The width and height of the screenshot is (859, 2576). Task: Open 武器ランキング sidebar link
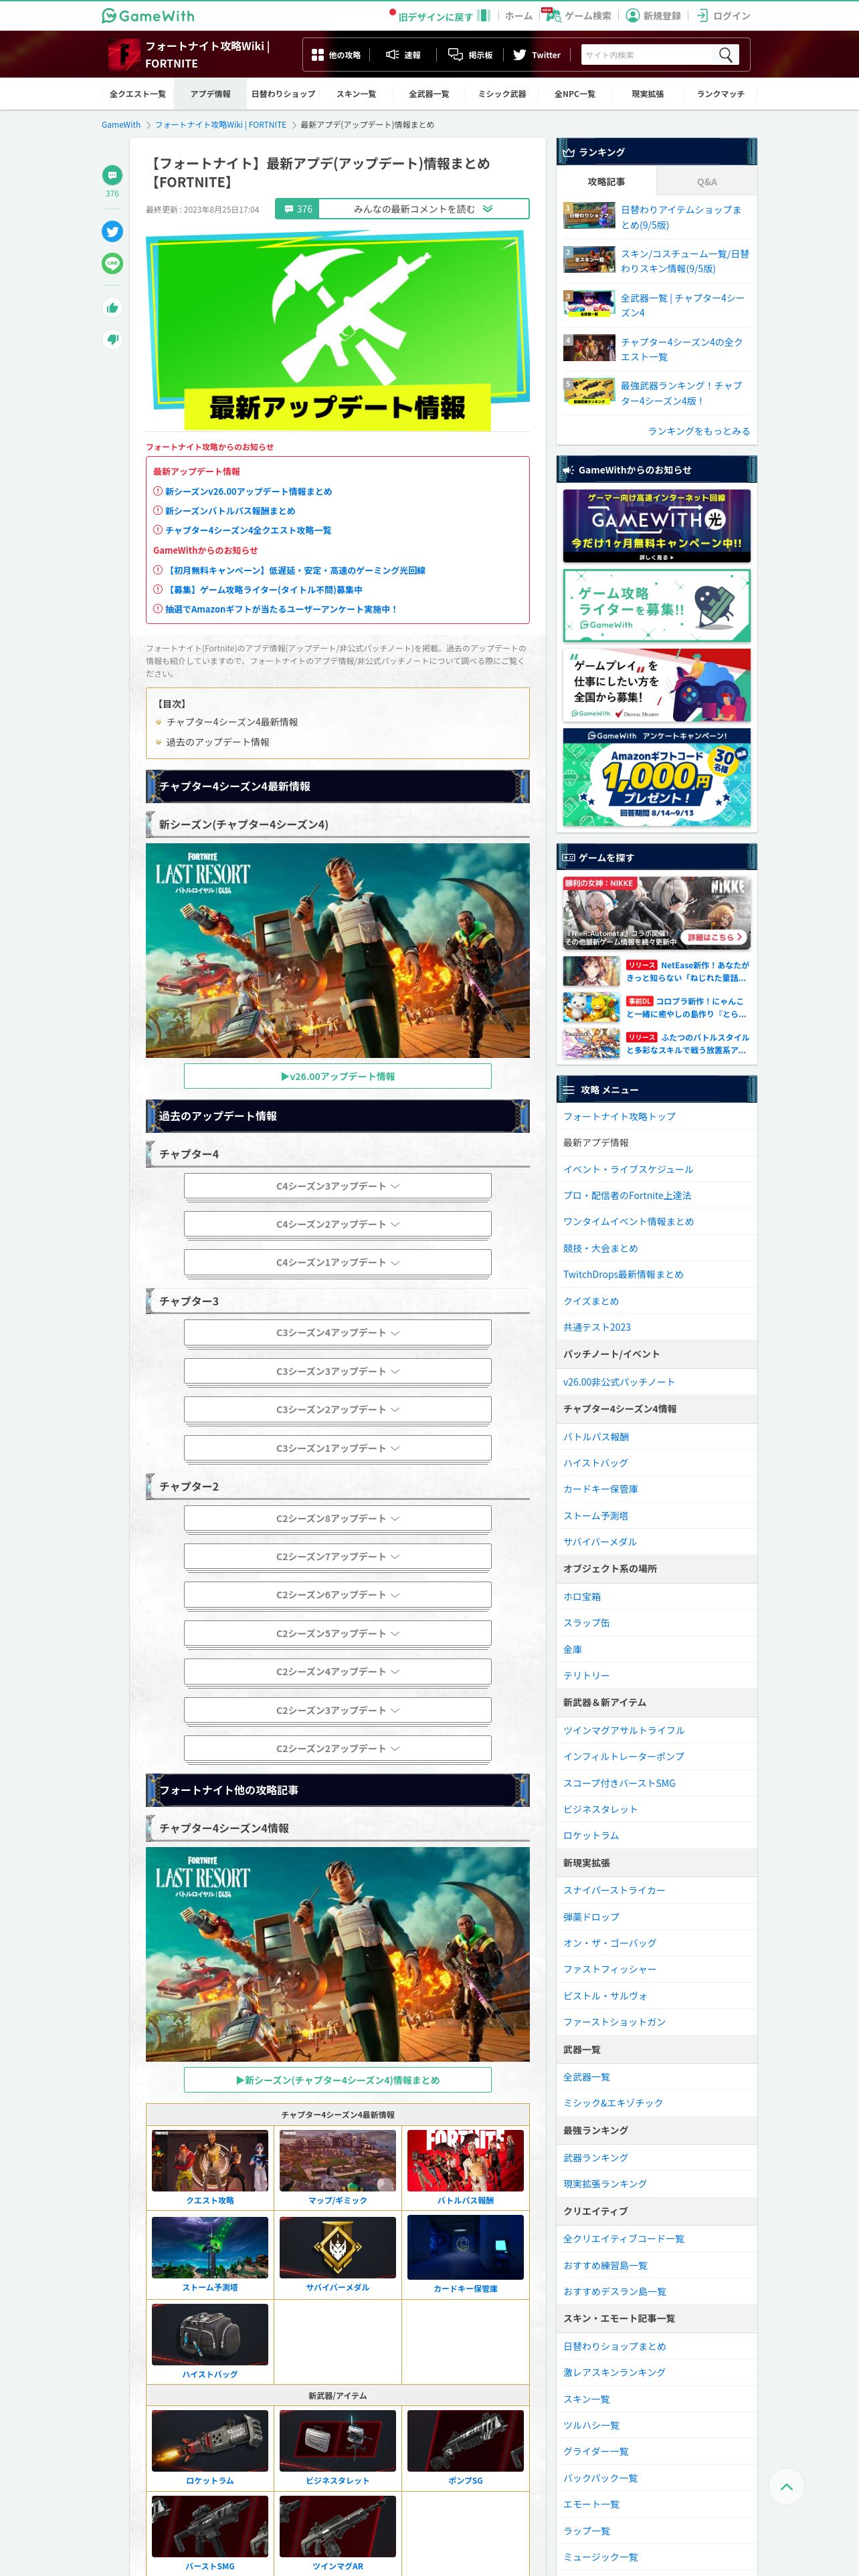596,2158
